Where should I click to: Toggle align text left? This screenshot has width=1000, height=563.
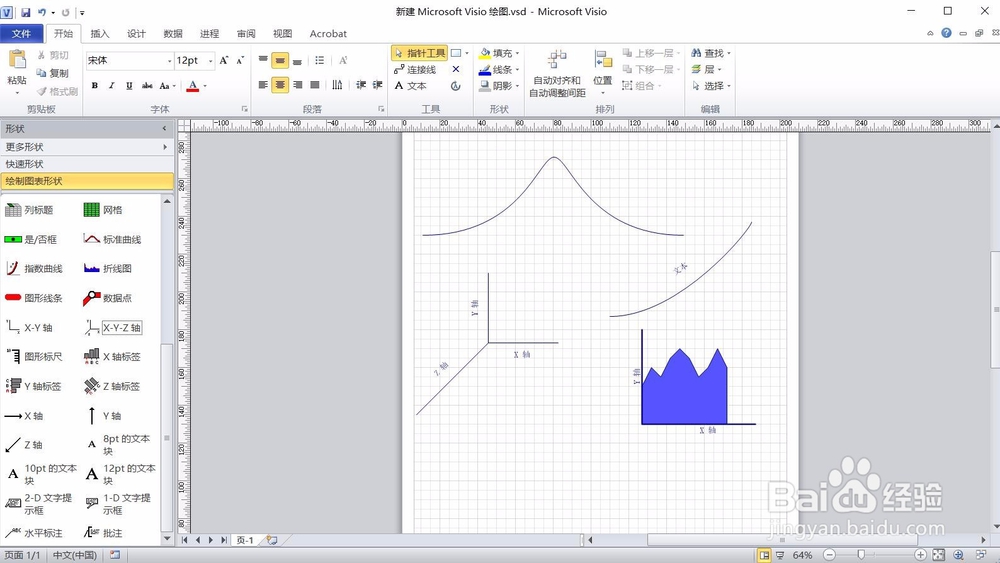pyautogui.click(x=263, y=85)
